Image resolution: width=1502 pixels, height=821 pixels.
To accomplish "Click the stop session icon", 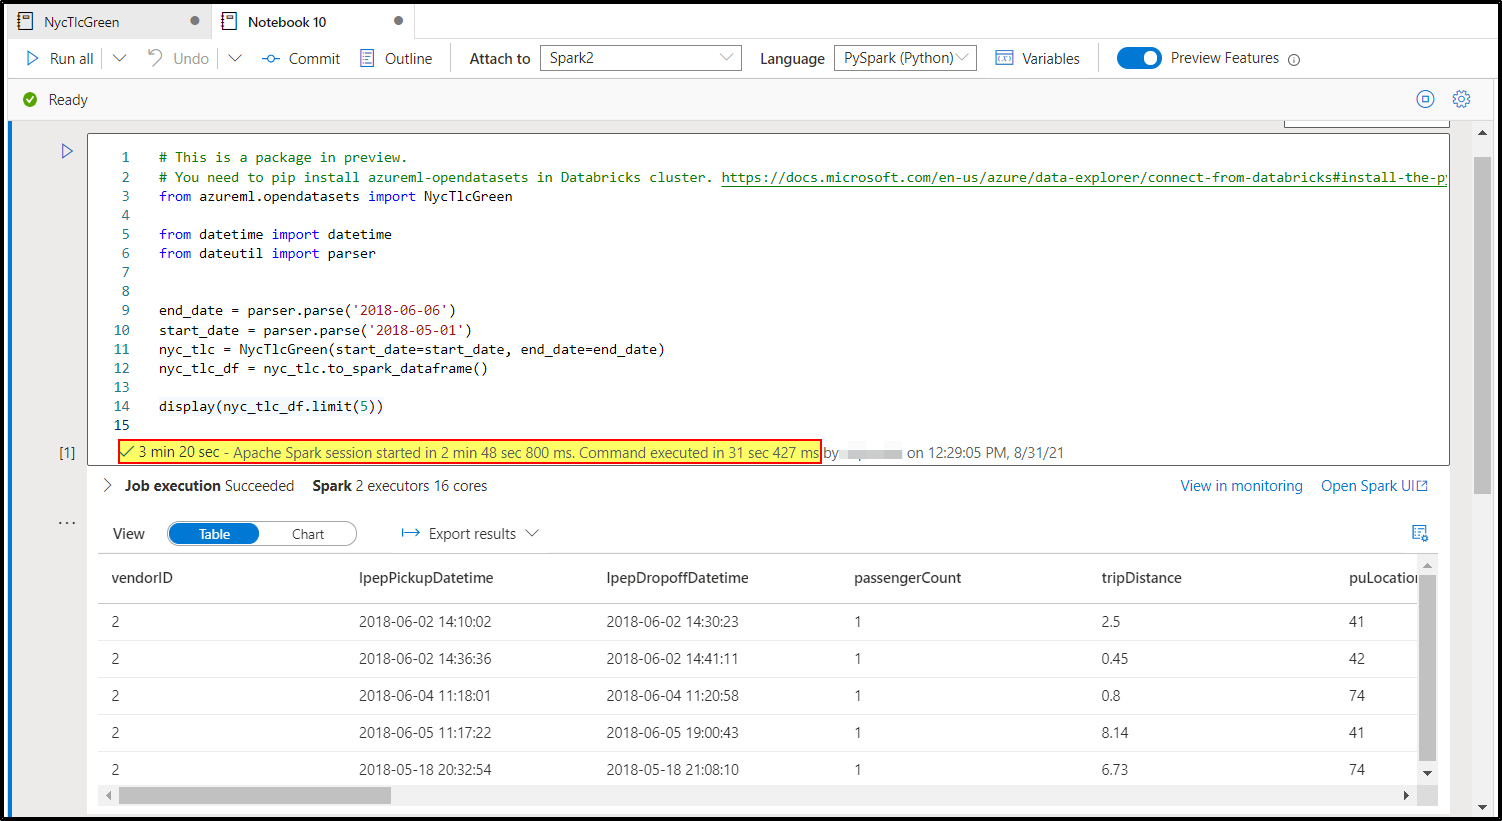I will pyautogui.click(x=1425, y=99).
